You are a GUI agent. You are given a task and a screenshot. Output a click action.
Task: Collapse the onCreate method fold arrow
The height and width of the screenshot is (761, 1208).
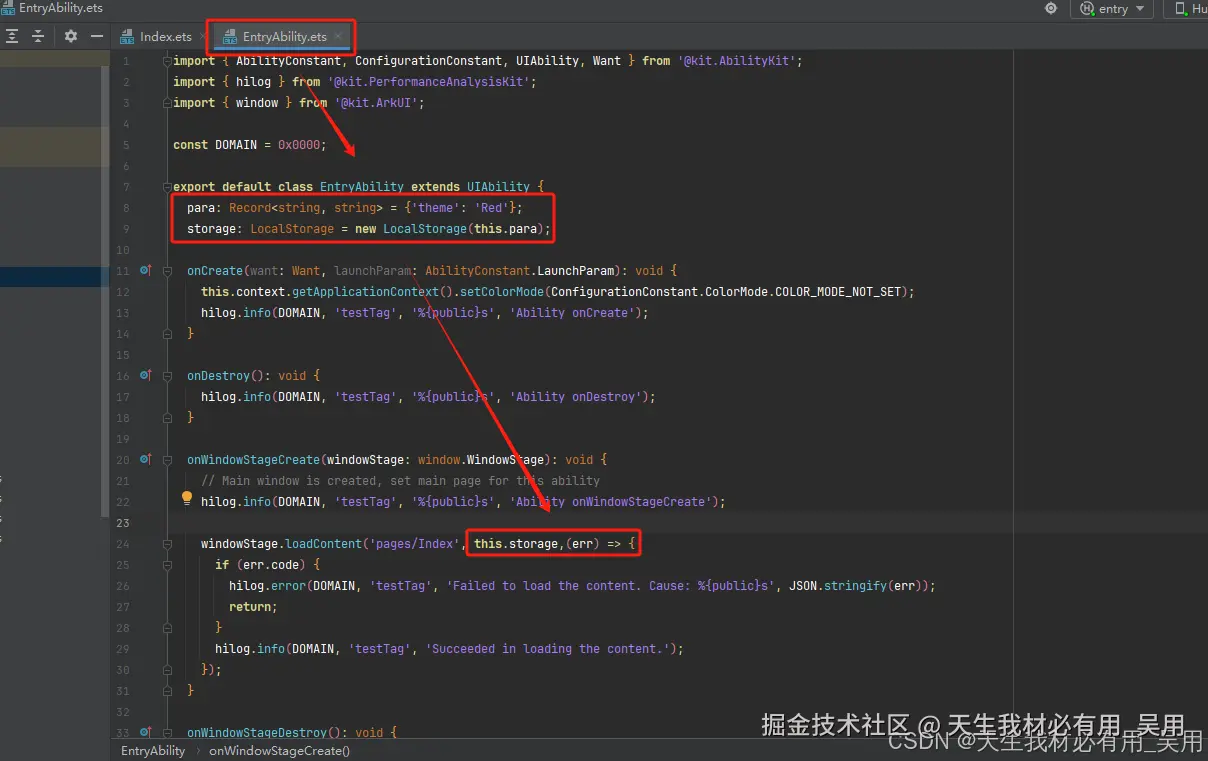tap(166, 270)
